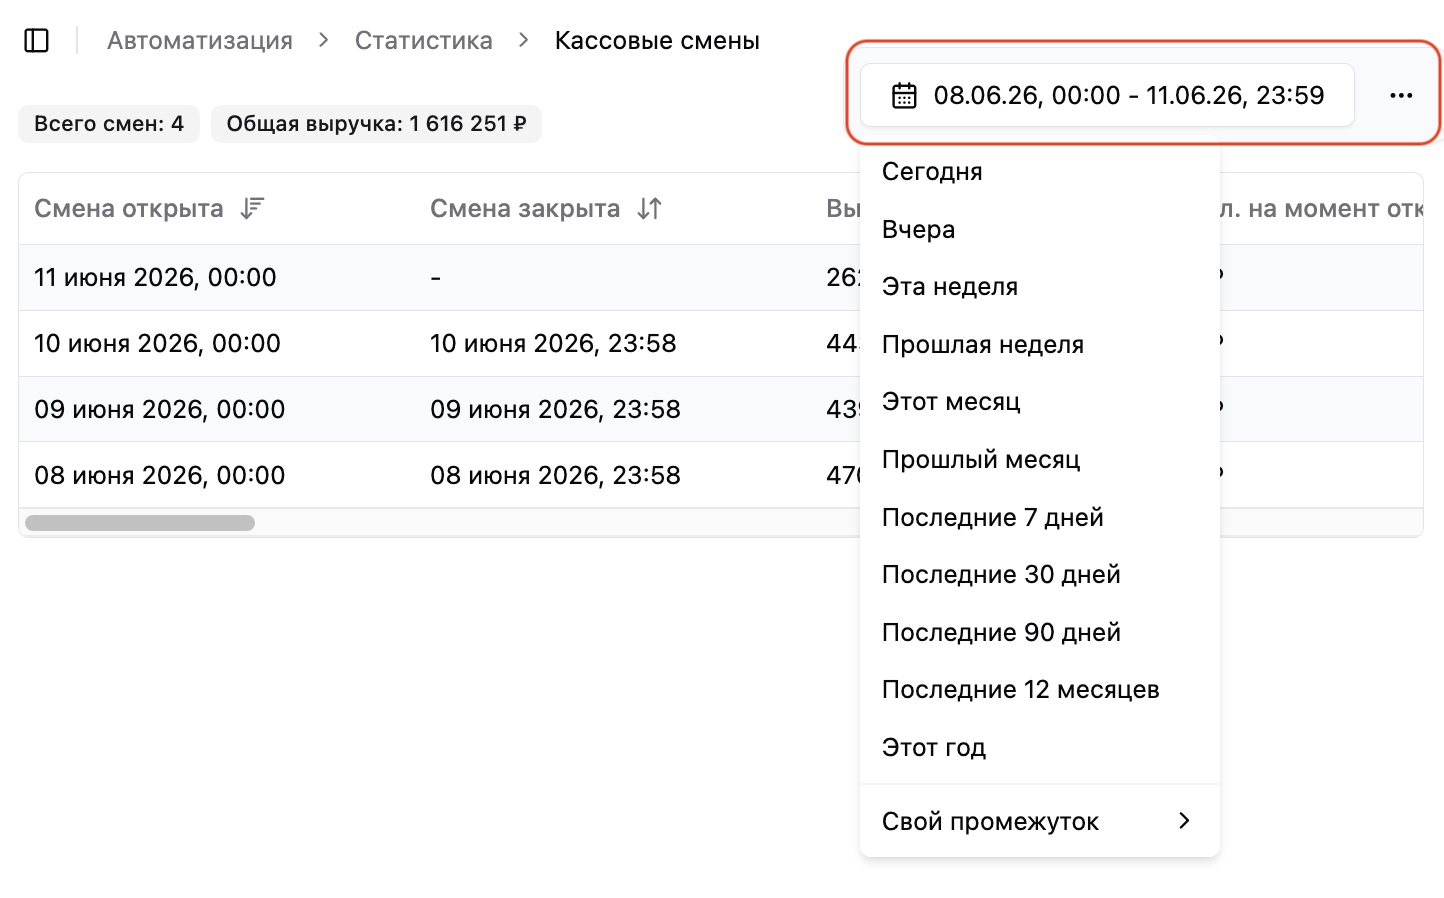Image resolution: width=1444 pixels, height=898 pixels.
Task: Select 'Последние 30 дней' option
Action: click(1040, 575)
